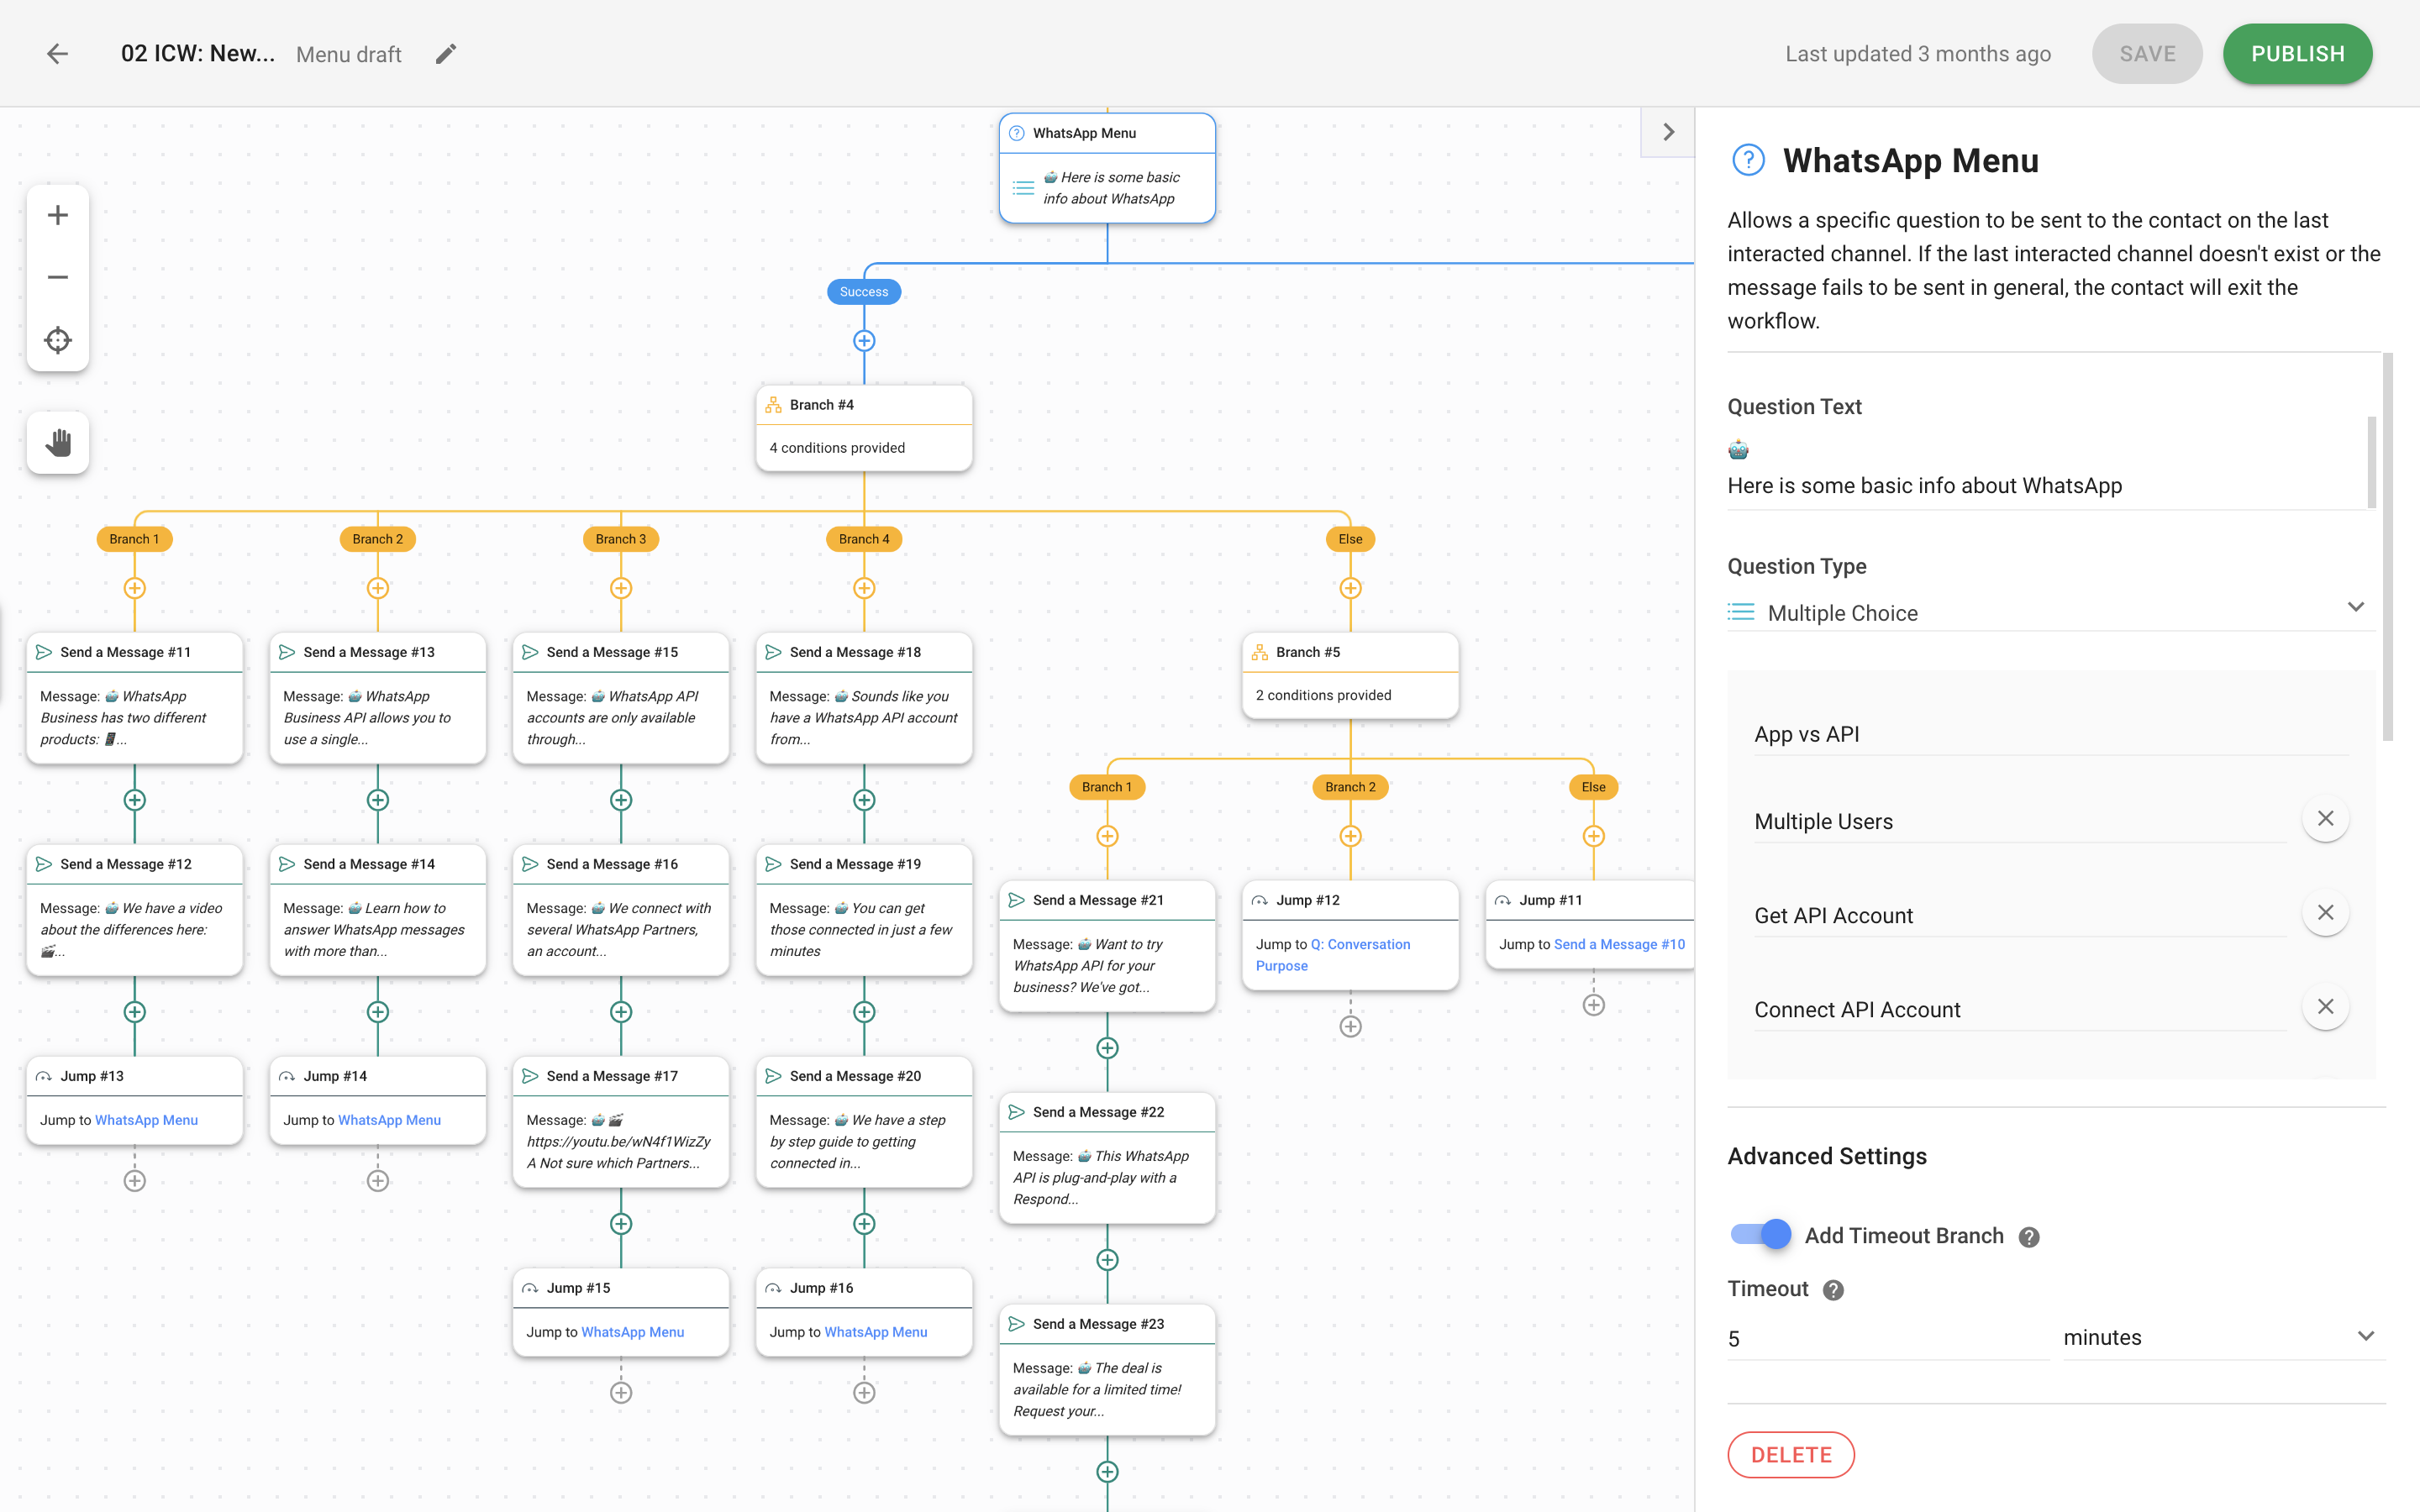Click the Success branch label
Screen dimensions: 2420x1512
coord(864,292)
